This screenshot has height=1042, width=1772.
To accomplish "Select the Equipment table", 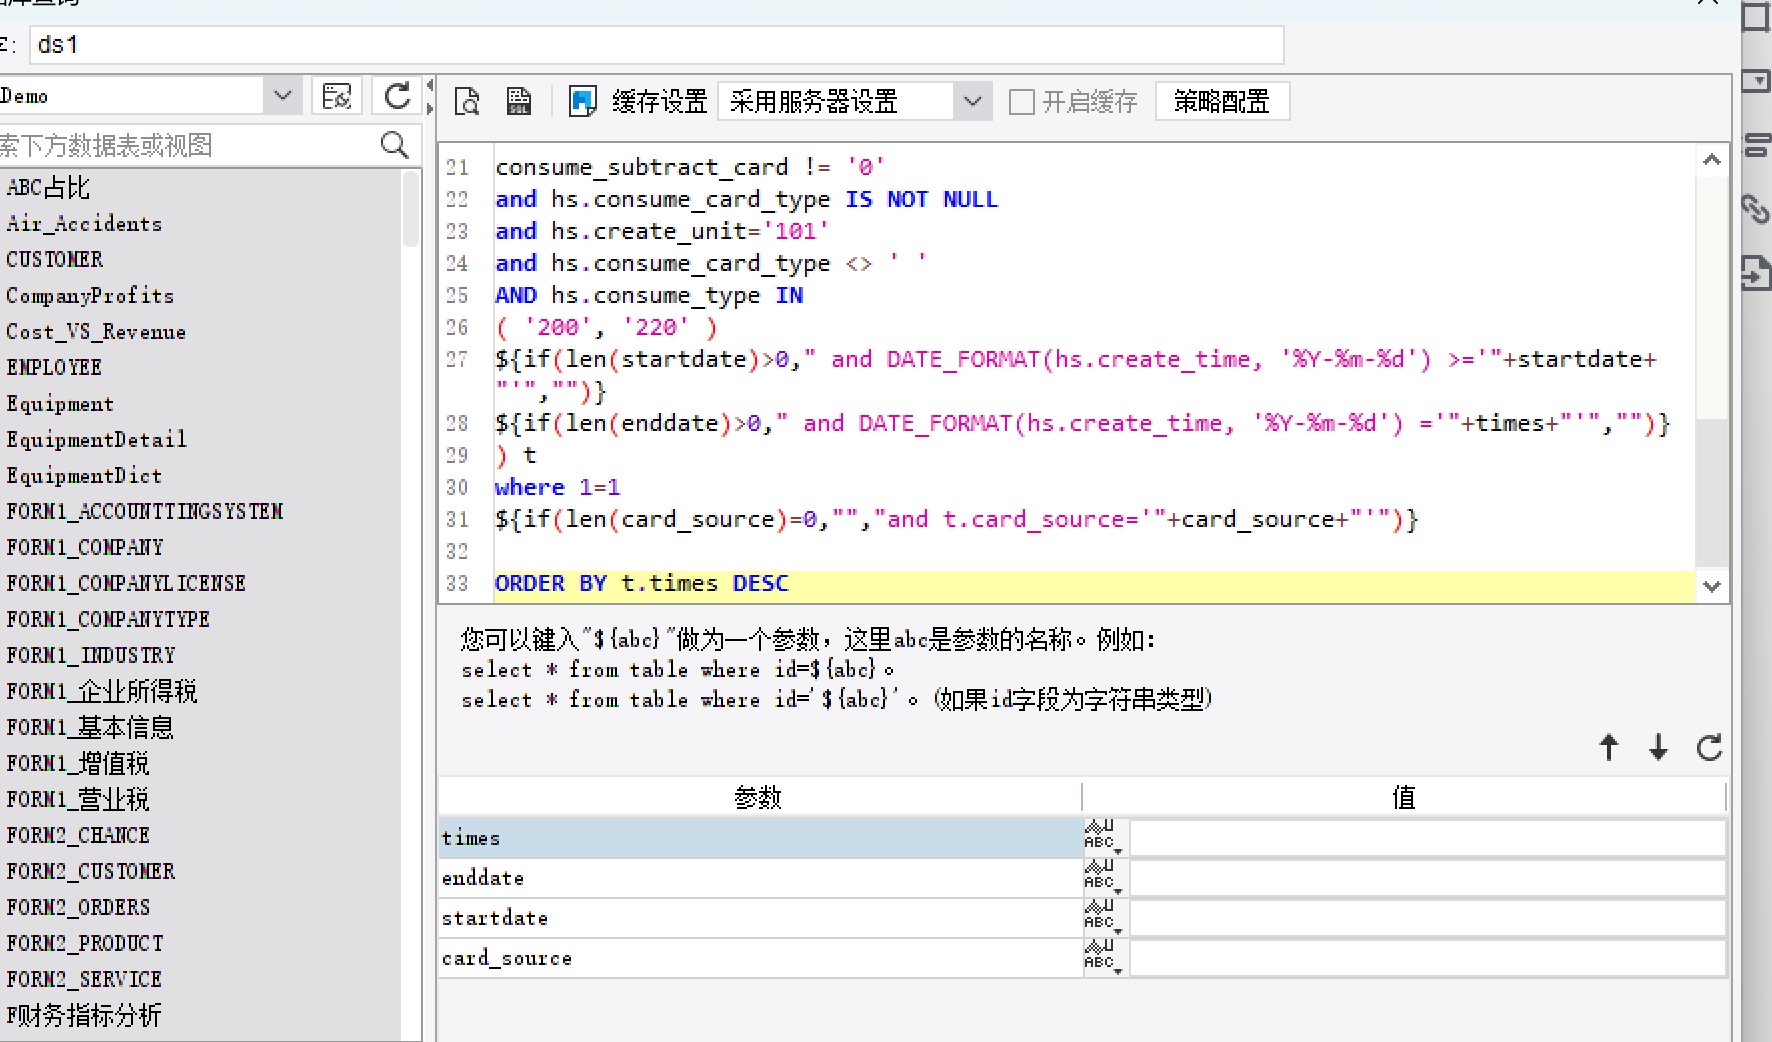I will pyautogui.click(x=60, y=403).
